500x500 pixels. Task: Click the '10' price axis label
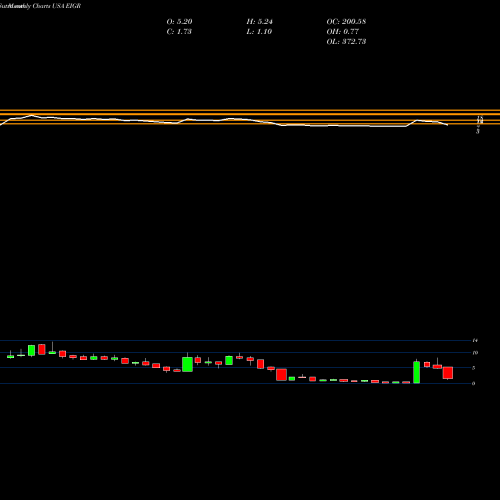pos(475,353)
